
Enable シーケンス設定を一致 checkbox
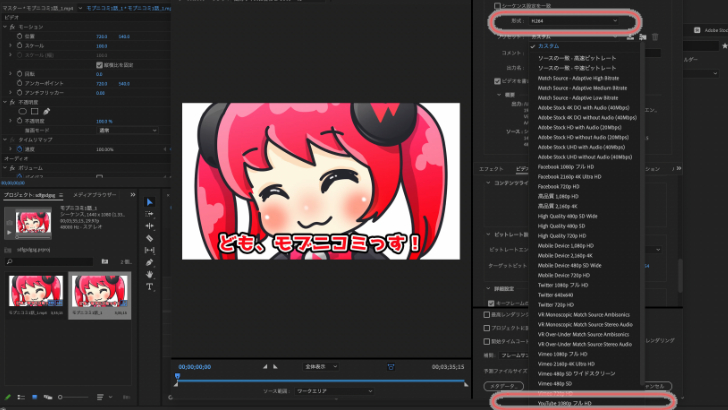pos(497,6)
